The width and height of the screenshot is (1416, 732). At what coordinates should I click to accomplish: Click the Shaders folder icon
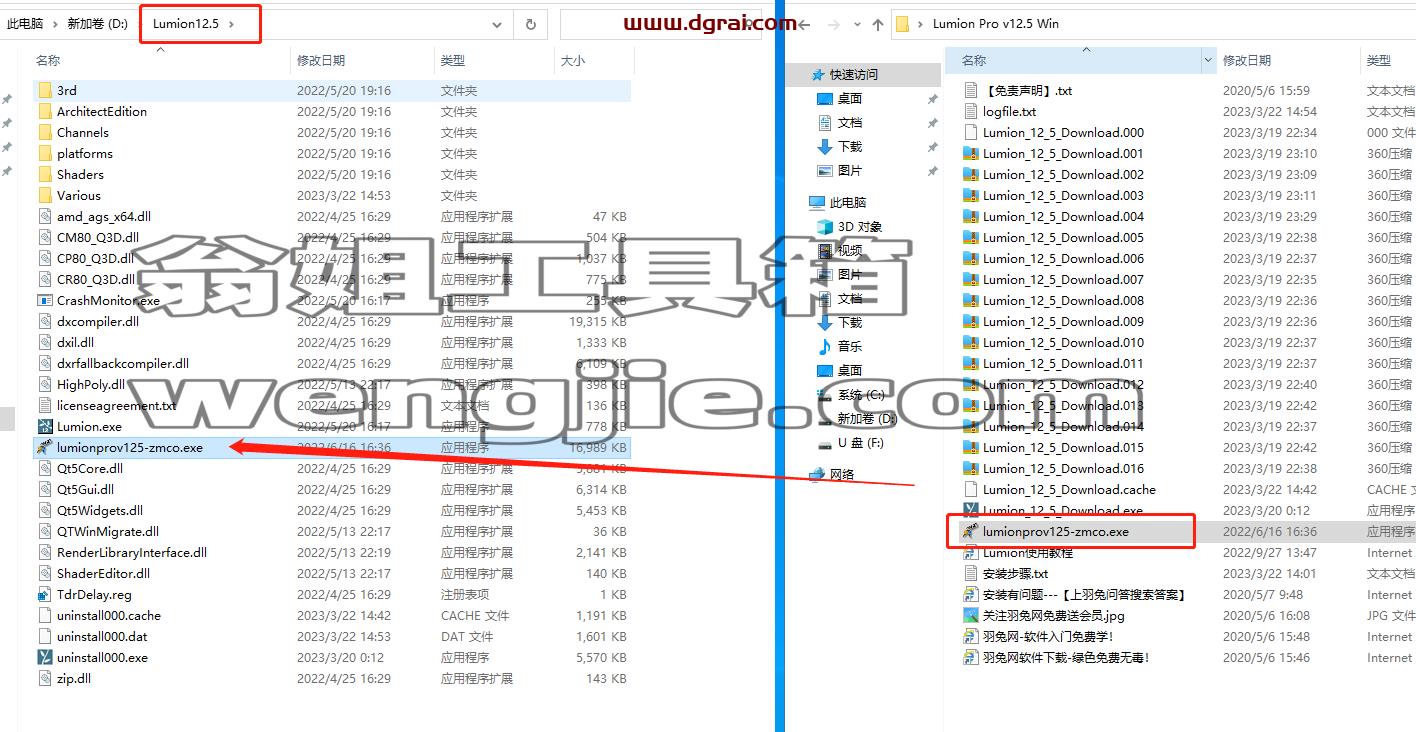[44, 174]
